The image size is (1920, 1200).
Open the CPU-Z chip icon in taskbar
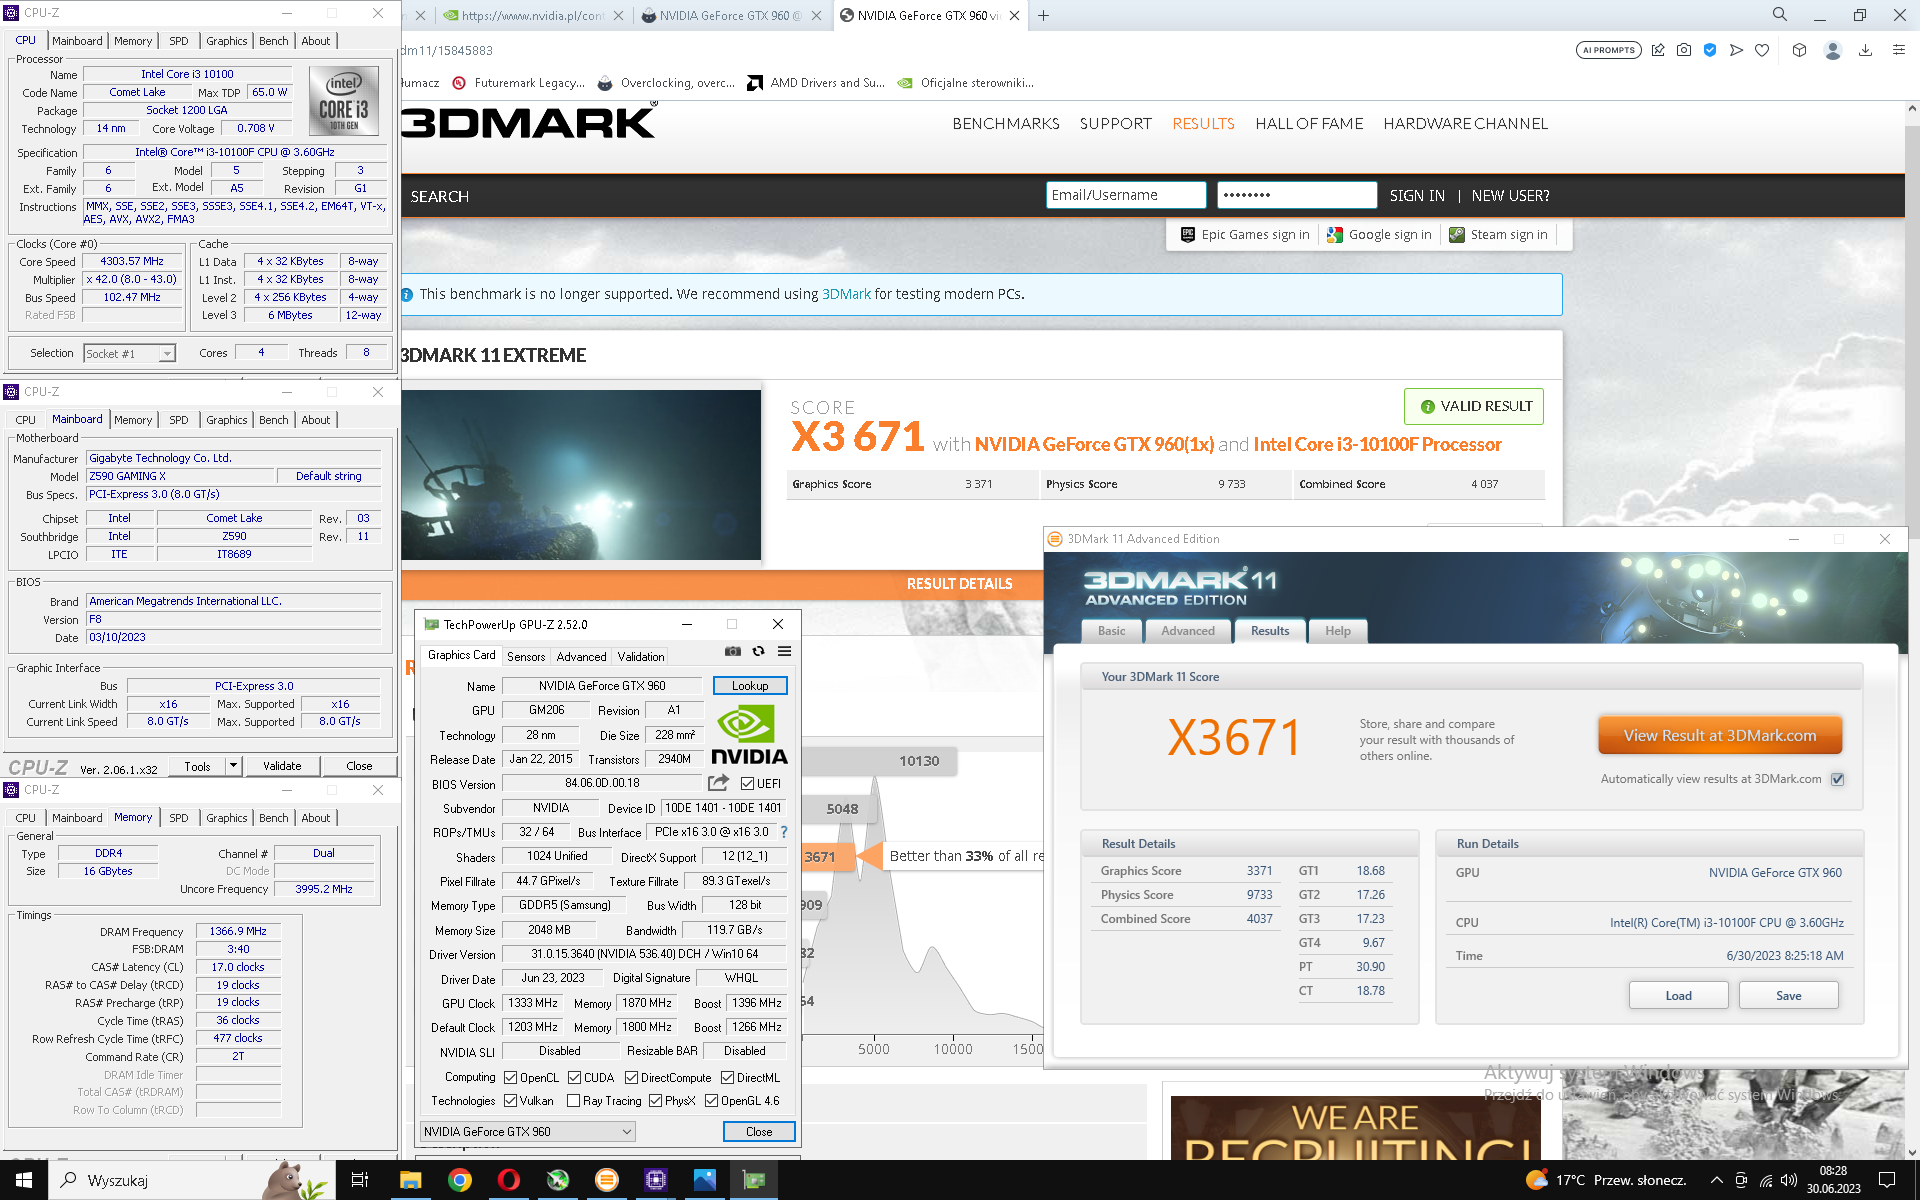pos(656,1180)
